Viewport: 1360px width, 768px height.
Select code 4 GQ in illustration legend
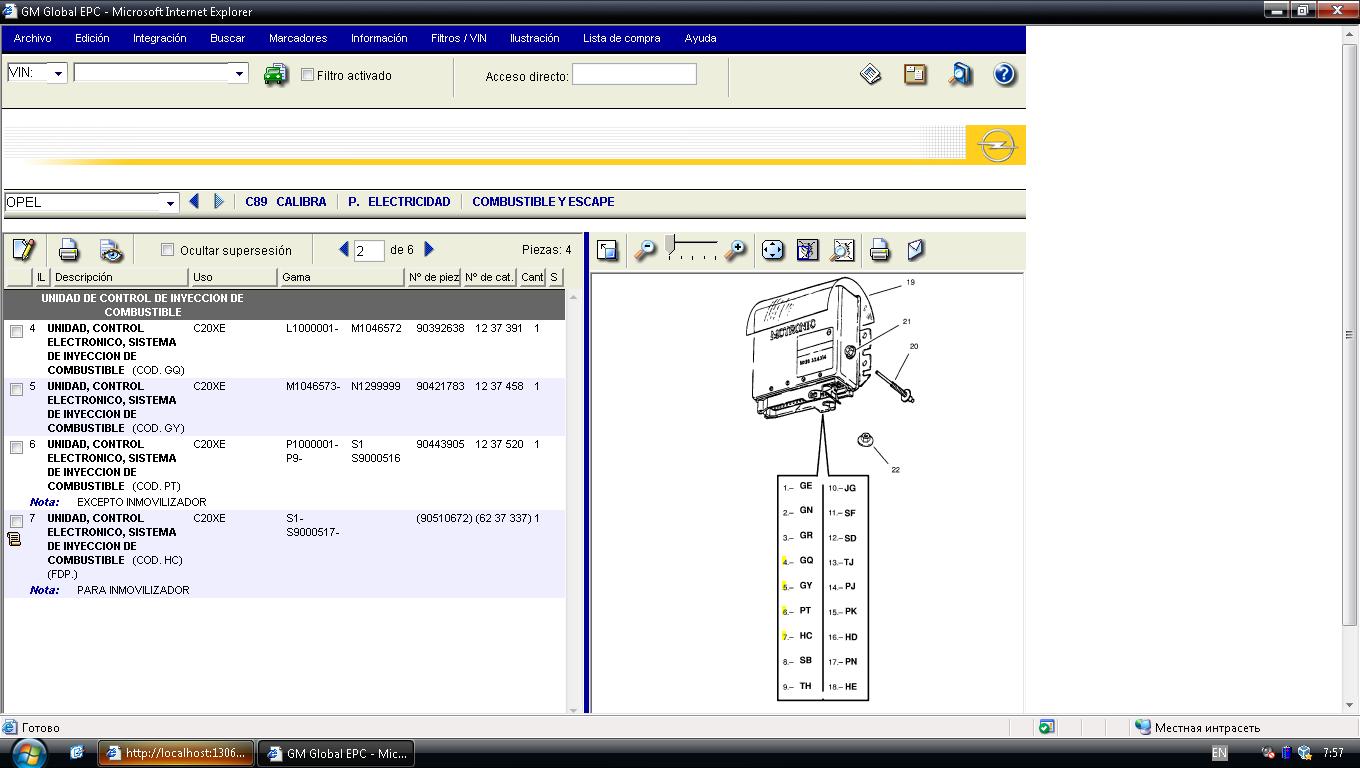pyautogui.click(x=799, y=561)
